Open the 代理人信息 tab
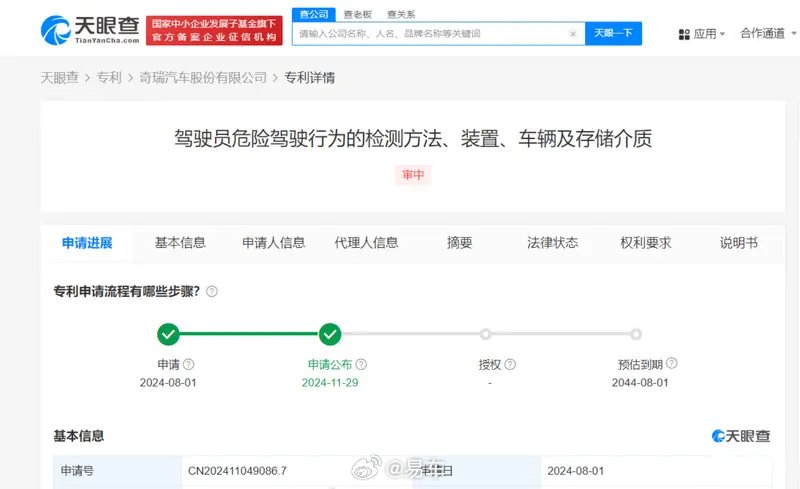The width and height of the screenshot is (800, 489). (366, 243)
